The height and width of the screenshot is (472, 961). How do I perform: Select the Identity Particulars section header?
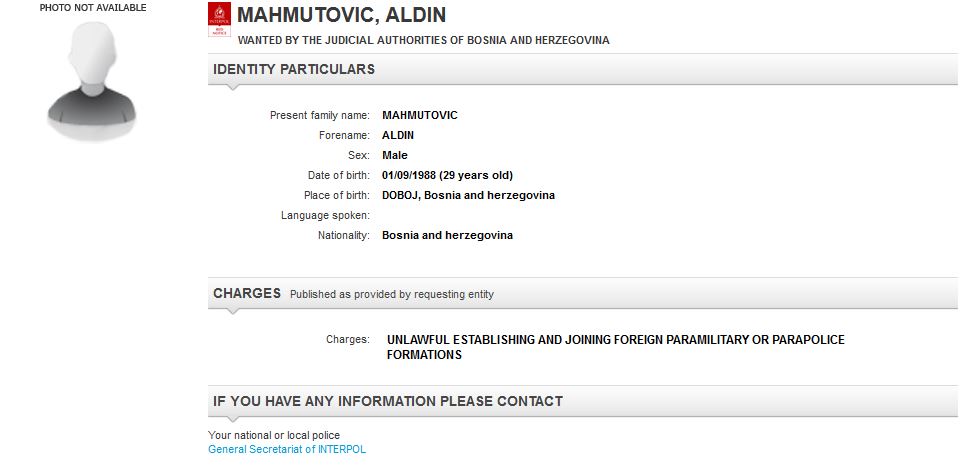tap(294, 70)
